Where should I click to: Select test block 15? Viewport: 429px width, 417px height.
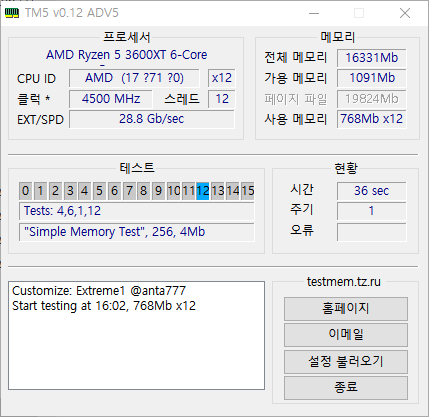tap(247, 191)
